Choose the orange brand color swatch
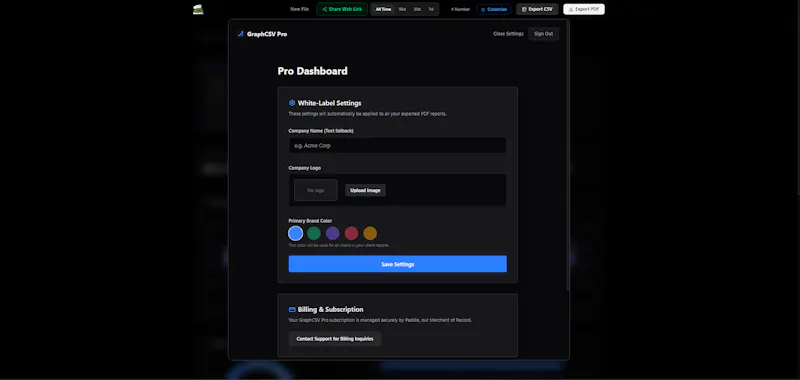Screen dimensions: 800x380 tap(370, 234)
